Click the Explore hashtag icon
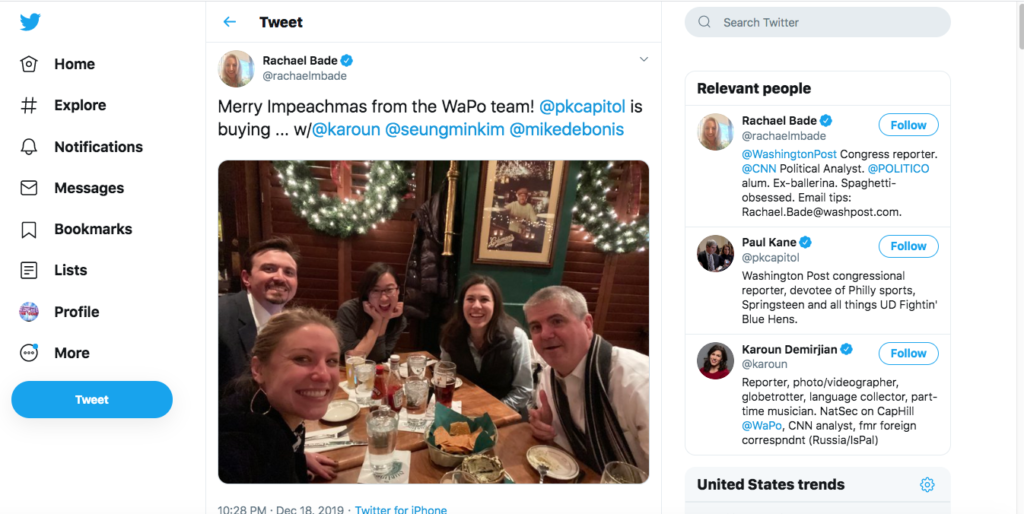The width and height of the screenshot is (1024, 514). pos(29,105)
